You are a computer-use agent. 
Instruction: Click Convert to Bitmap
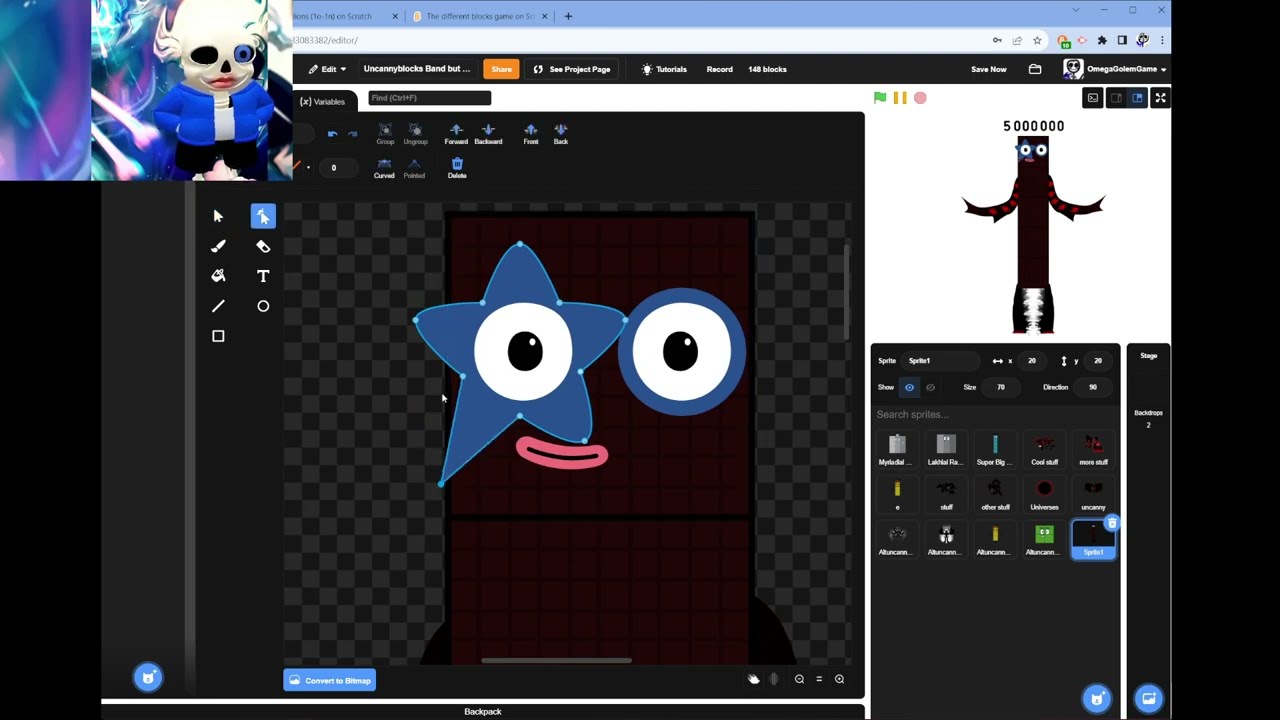pyautogui.click(x=330, y=680)
